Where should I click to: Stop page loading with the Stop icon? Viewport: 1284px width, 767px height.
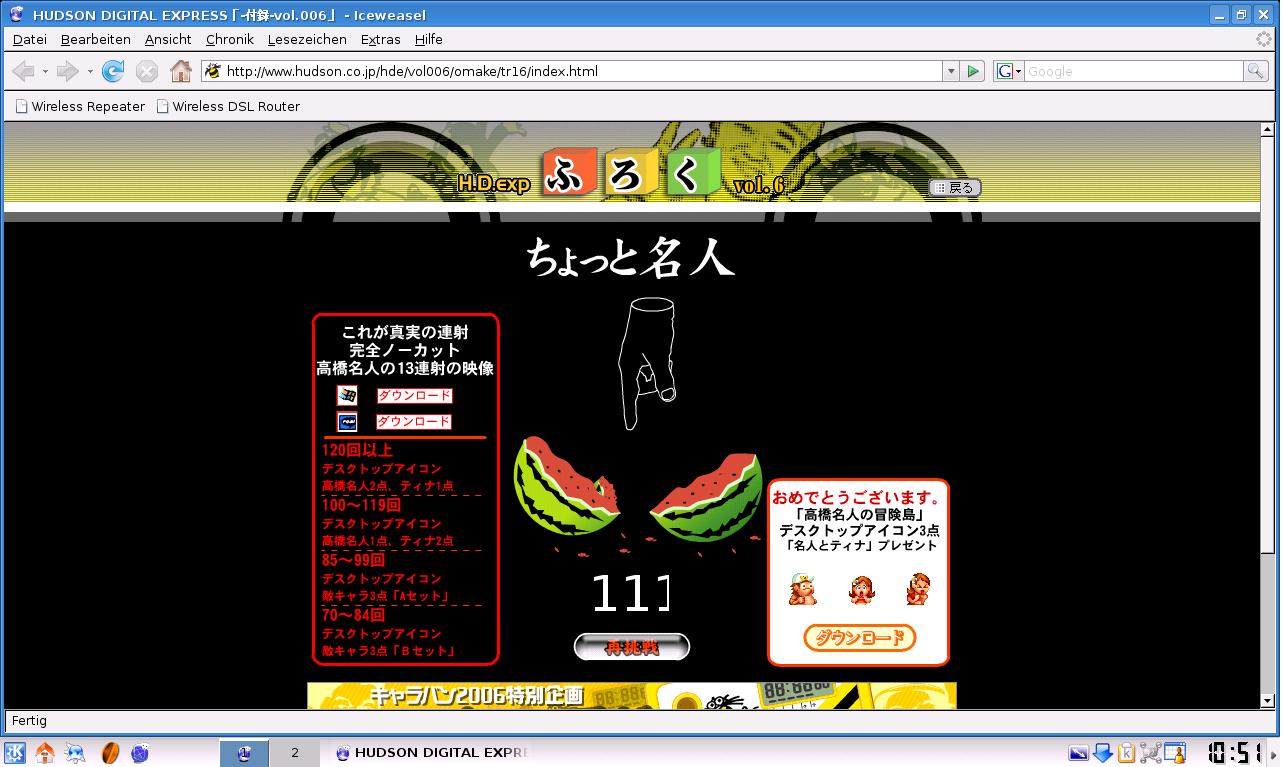tap(147, 71)
